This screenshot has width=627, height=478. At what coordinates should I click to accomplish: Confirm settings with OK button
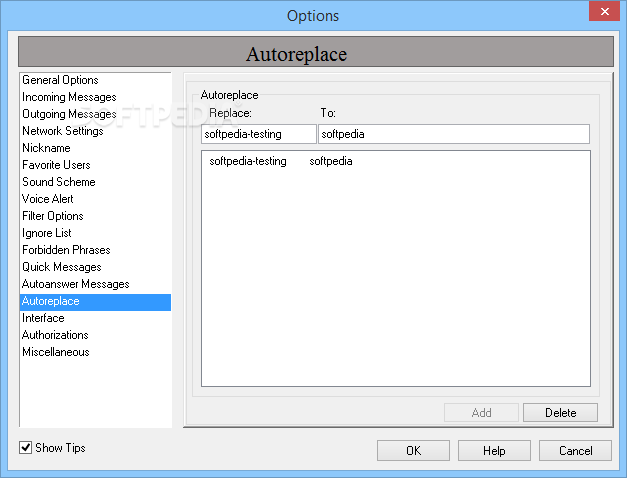tap(413, 451)
